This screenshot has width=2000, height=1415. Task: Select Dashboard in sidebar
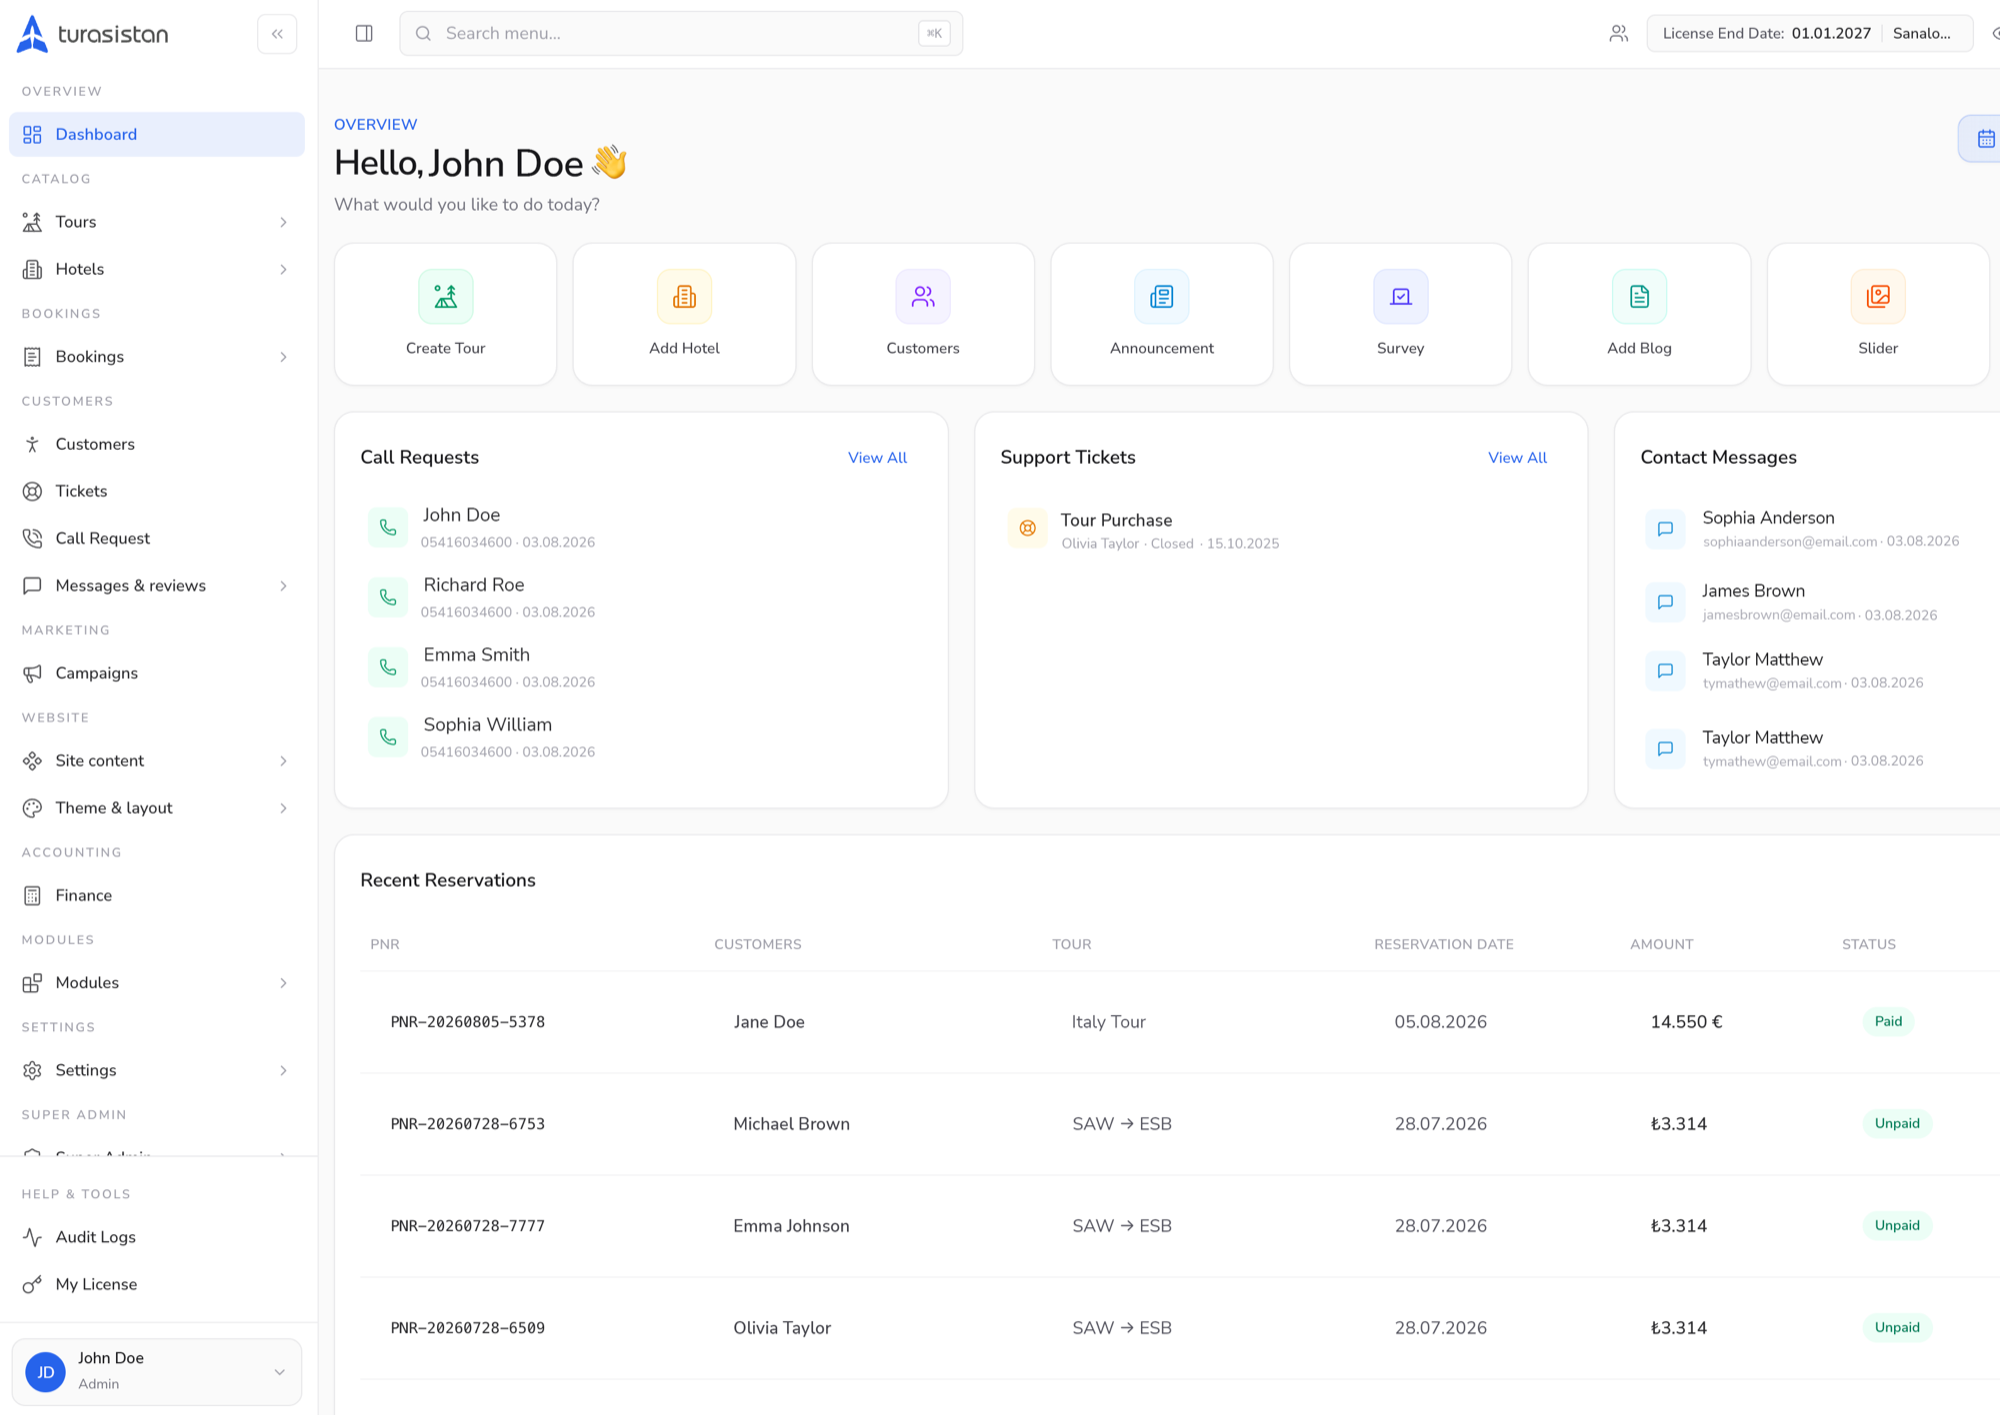pyautogui.click(x=157, y=134)
